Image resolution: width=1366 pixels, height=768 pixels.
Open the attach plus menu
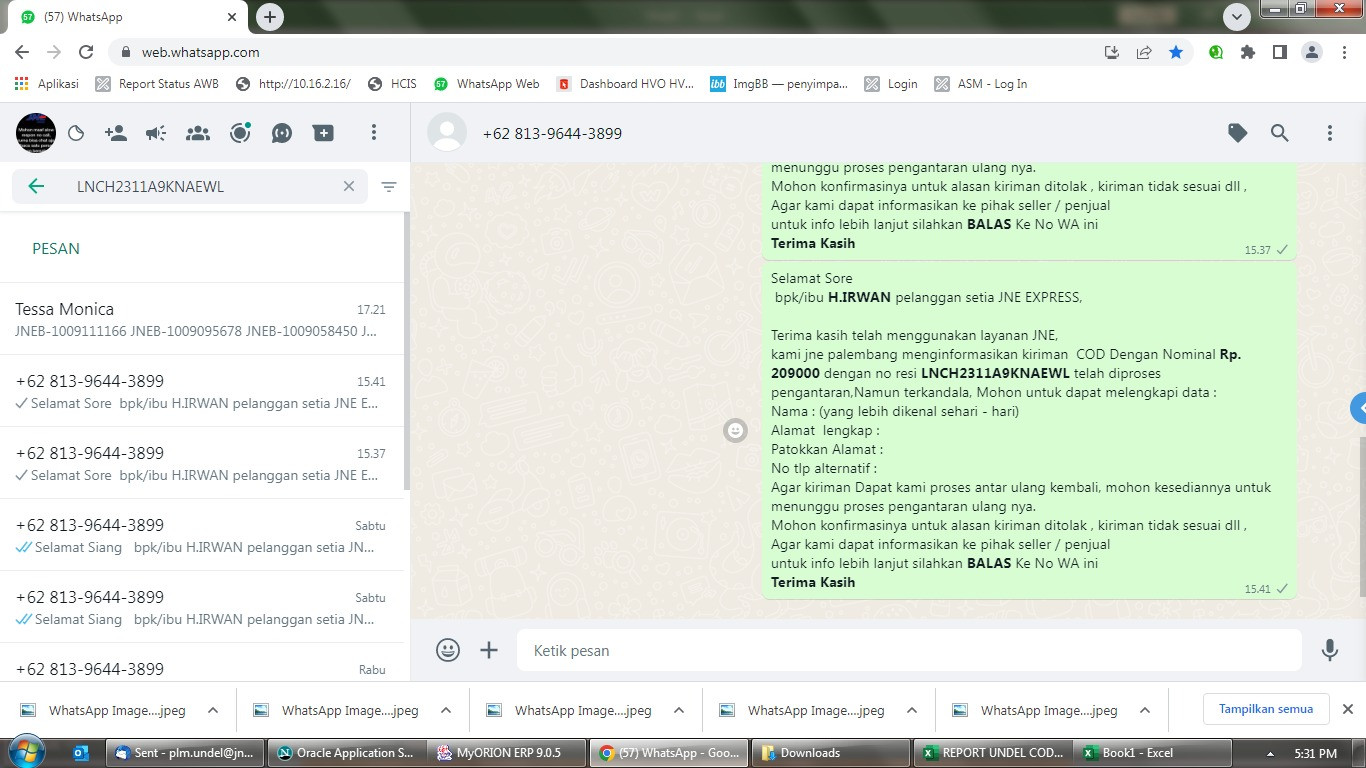coord(489,650)
